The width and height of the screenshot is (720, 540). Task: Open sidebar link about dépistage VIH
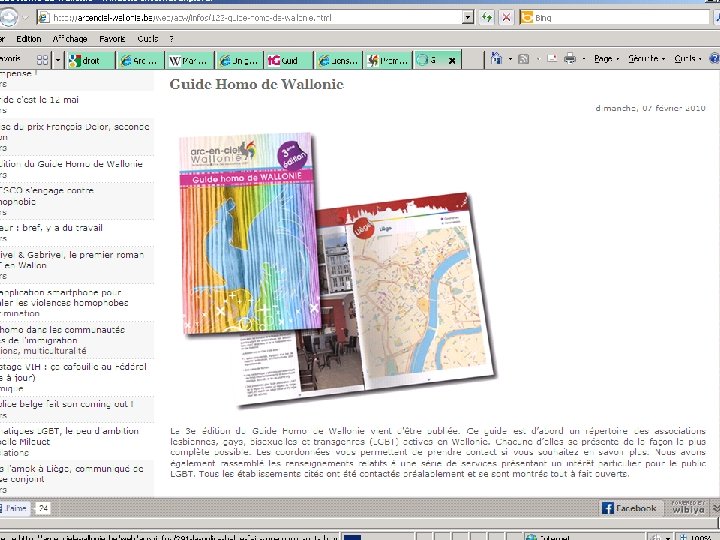(x=73, y=372)
